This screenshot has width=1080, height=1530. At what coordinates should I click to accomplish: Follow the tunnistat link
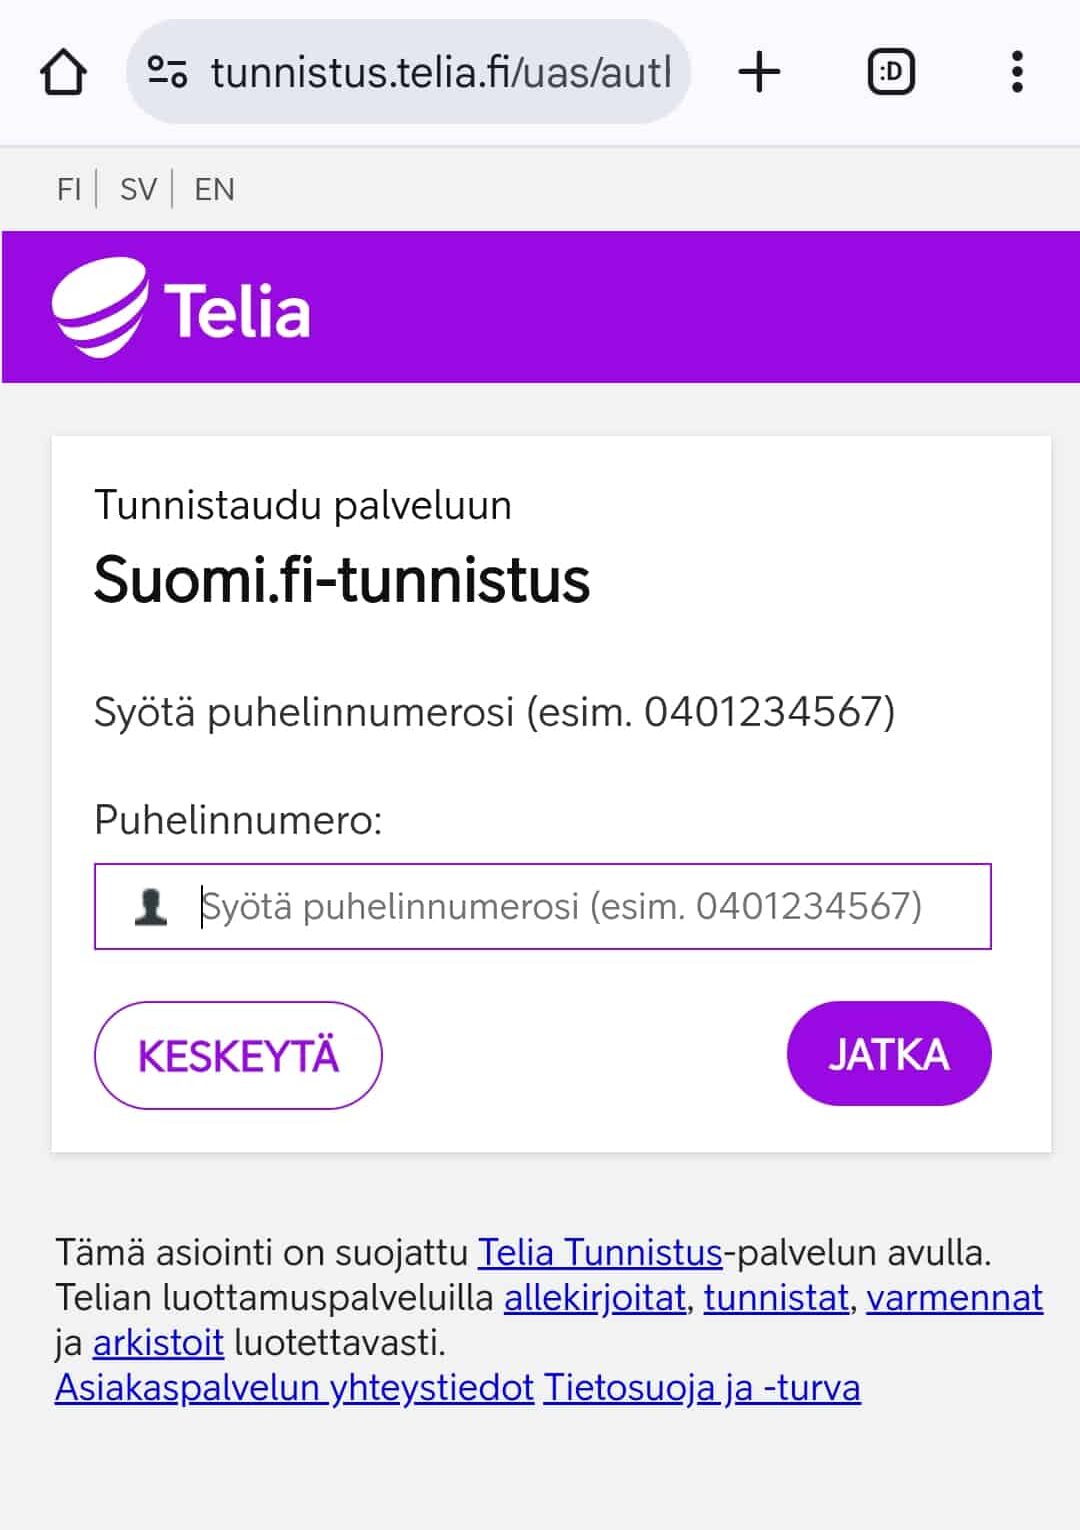click(x=776, y=1297)
